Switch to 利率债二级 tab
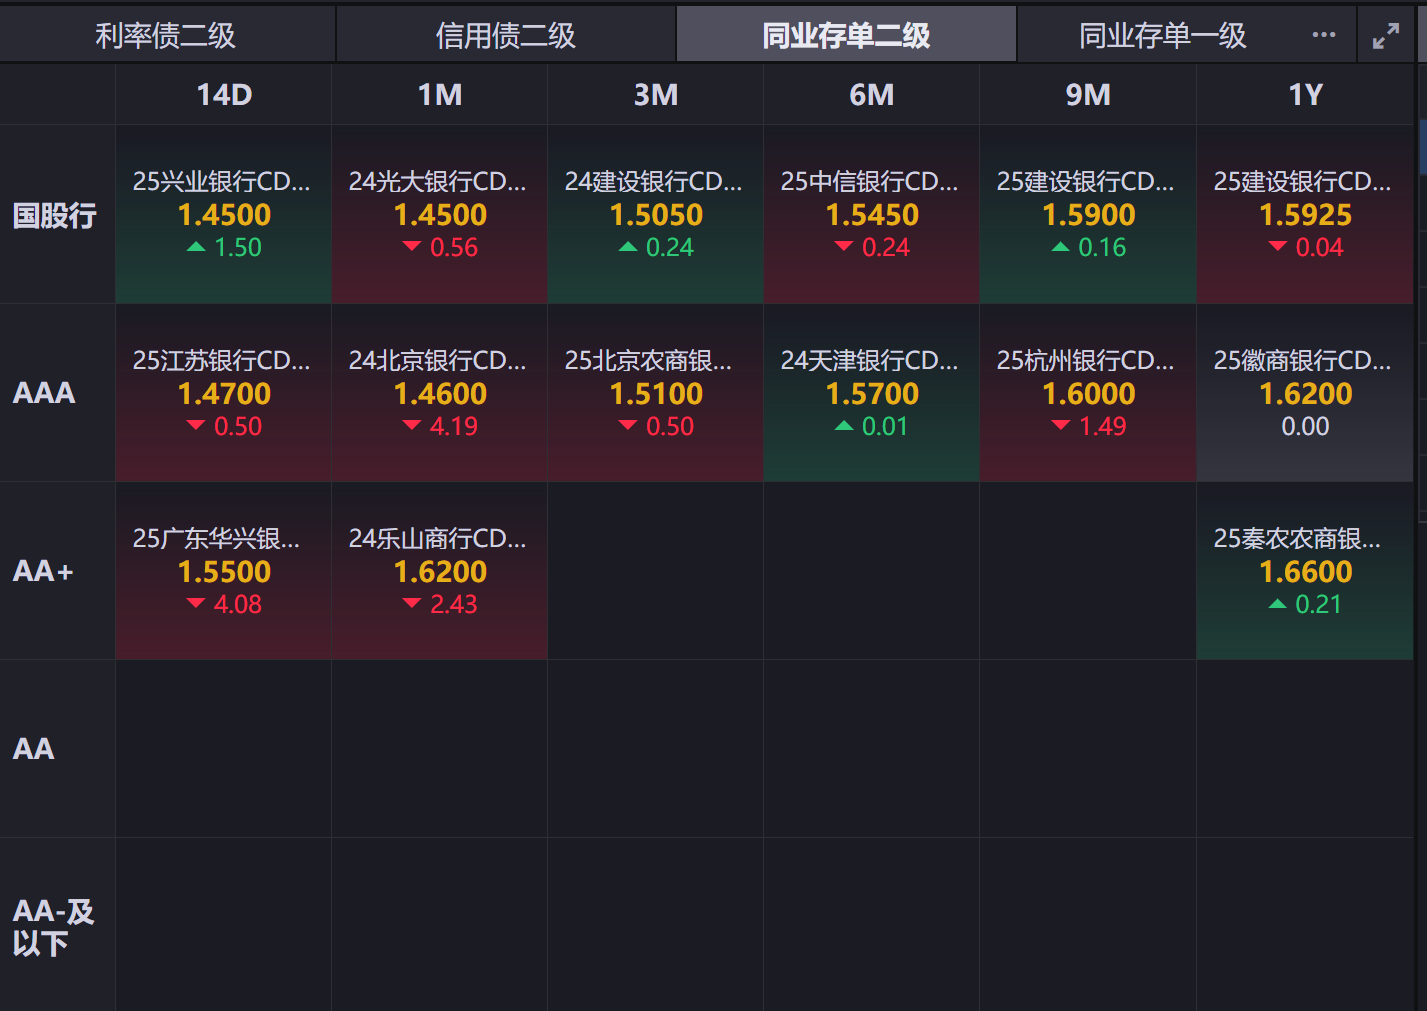This screenshot has width=1427, height=1011. pos(166,36)
